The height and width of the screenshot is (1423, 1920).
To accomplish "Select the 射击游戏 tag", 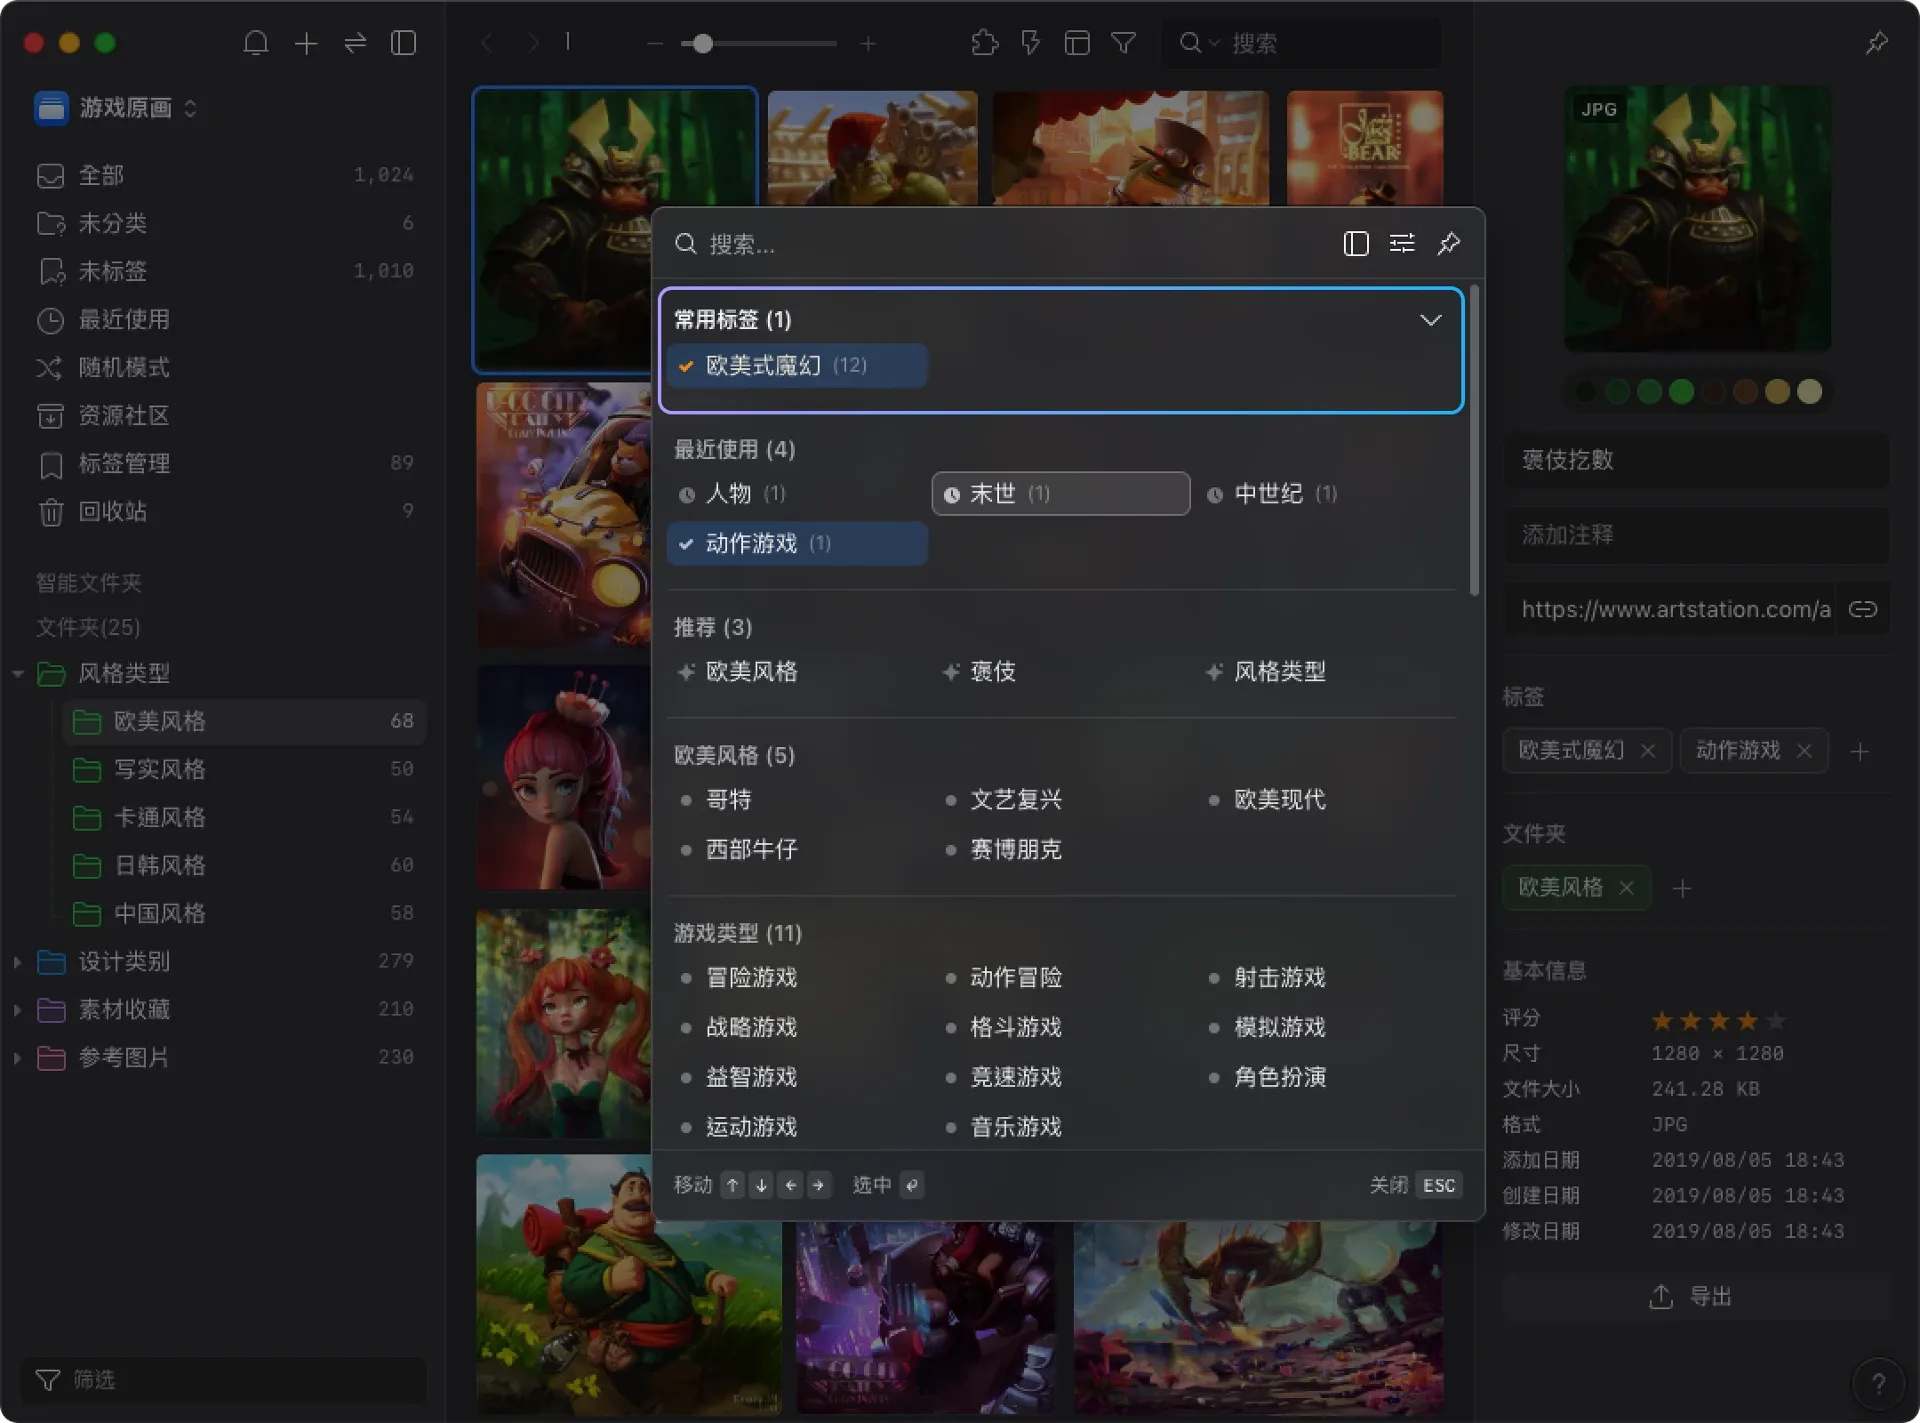I will (x=1280, y=978).
